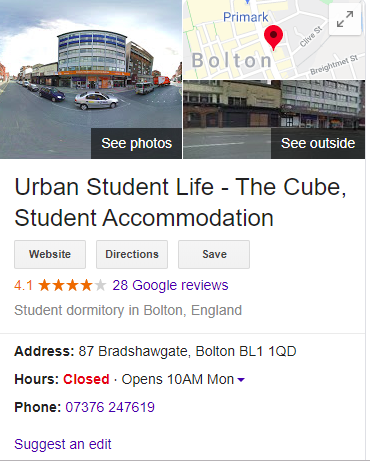The height and width of the screenshot is (463, 370).
Task: Open the See photos overlay
Action: [x=136, y=143]
